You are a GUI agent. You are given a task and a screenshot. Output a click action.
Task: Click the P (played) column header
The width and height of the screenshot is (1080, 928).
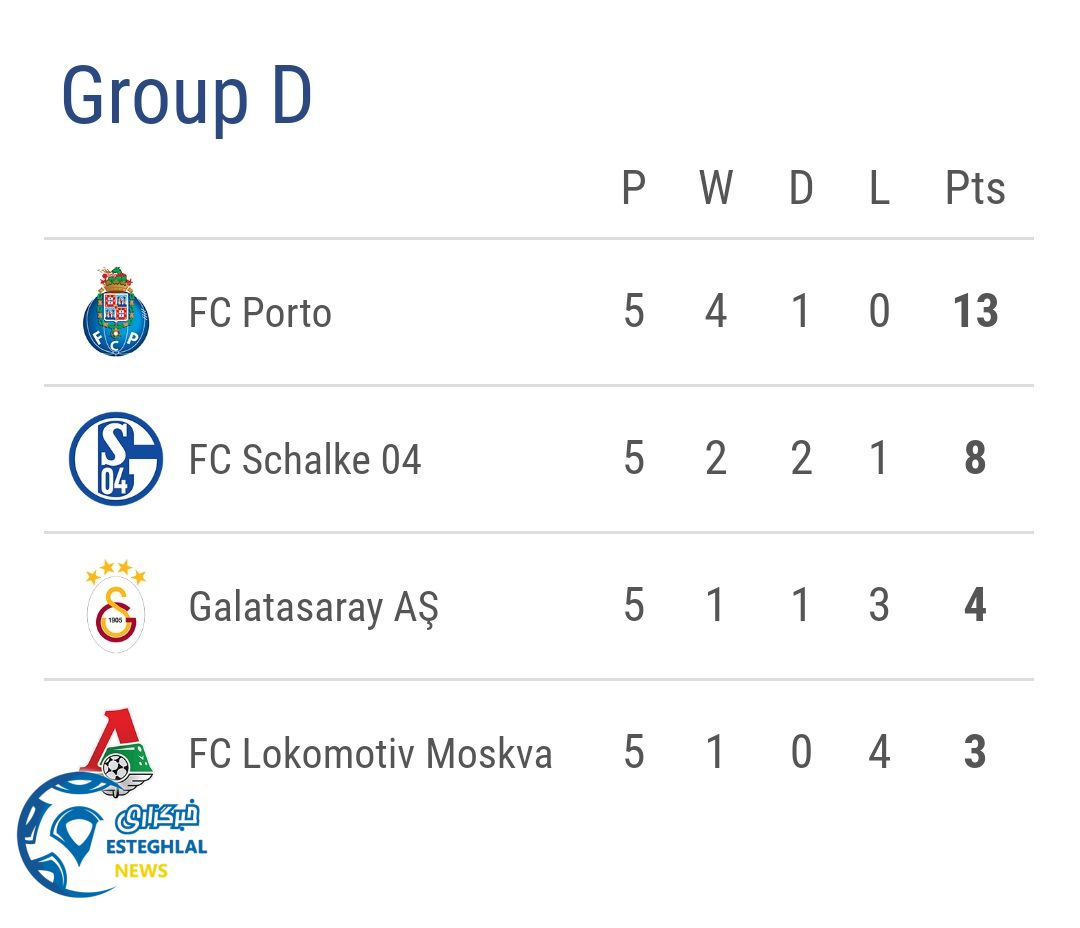633,188
